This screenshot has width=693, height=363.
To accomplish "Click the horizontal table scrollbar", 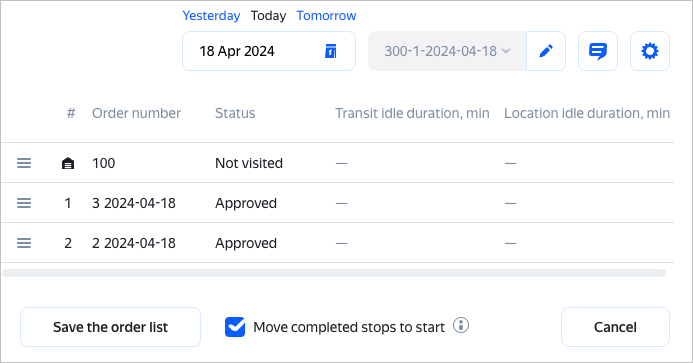I will [x=334, y=273].
